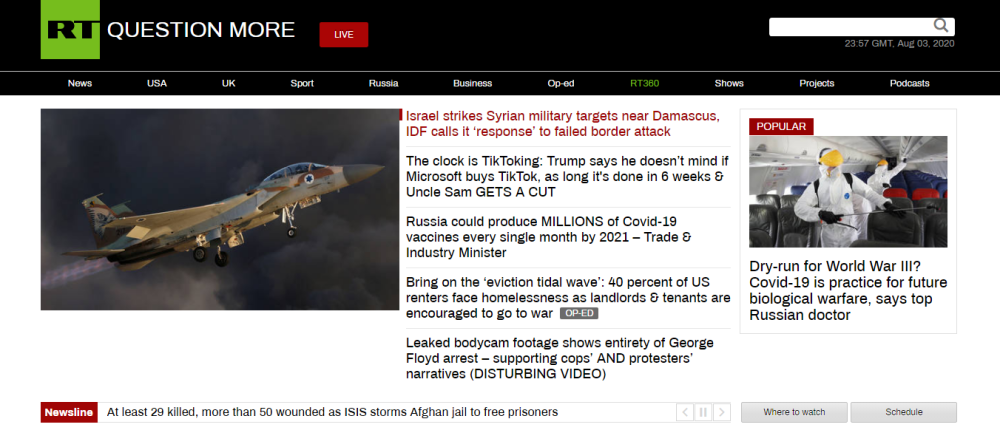Open the Israeli fighter jet lead image
The width and height of the screenshot is (1000, 433).
220,209
